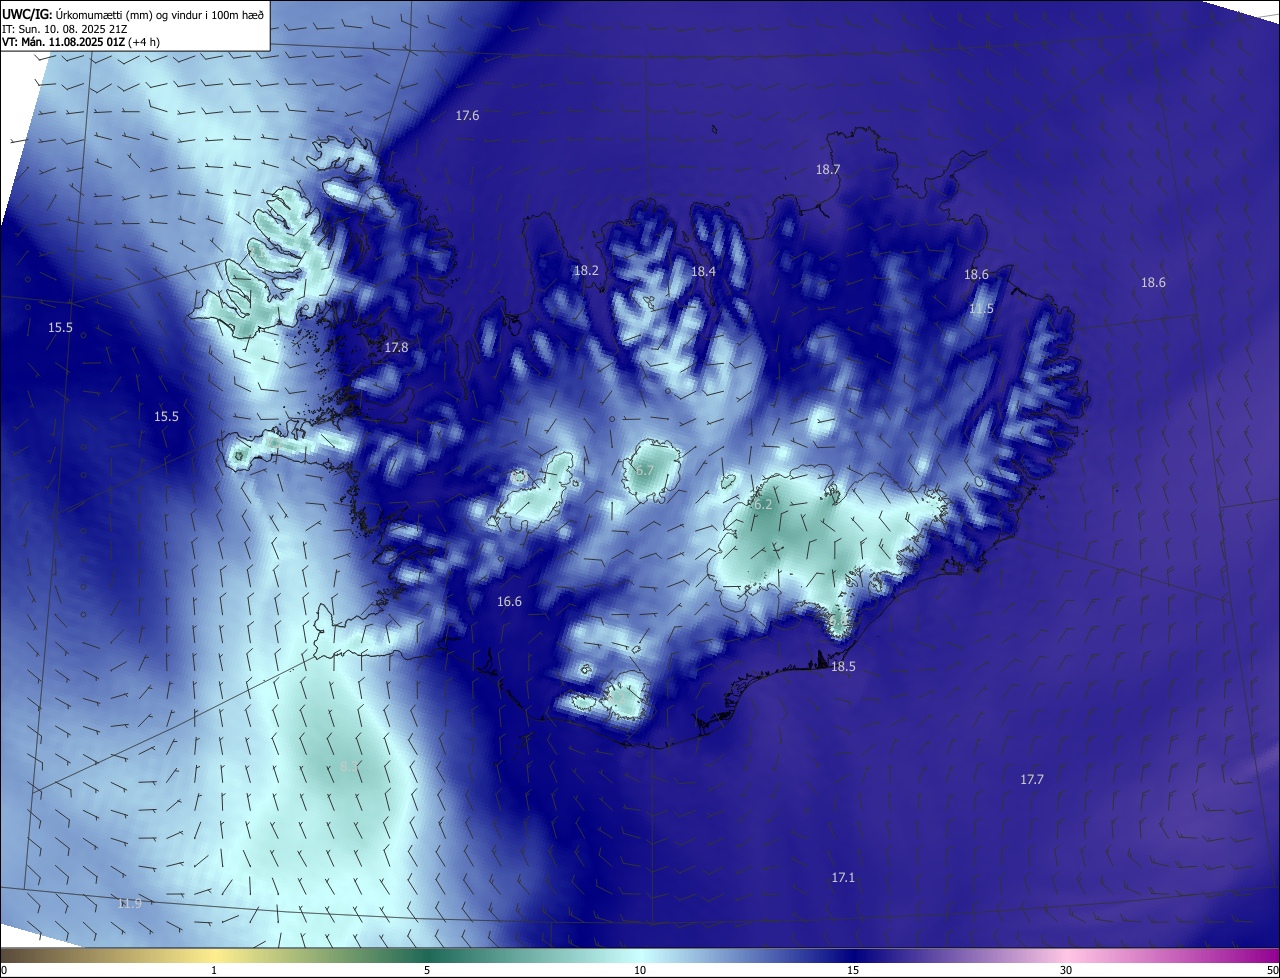This screenshot has height=978, width=1280.
Task: Click the 10 tick on the color scale
Action: point(640,970)
